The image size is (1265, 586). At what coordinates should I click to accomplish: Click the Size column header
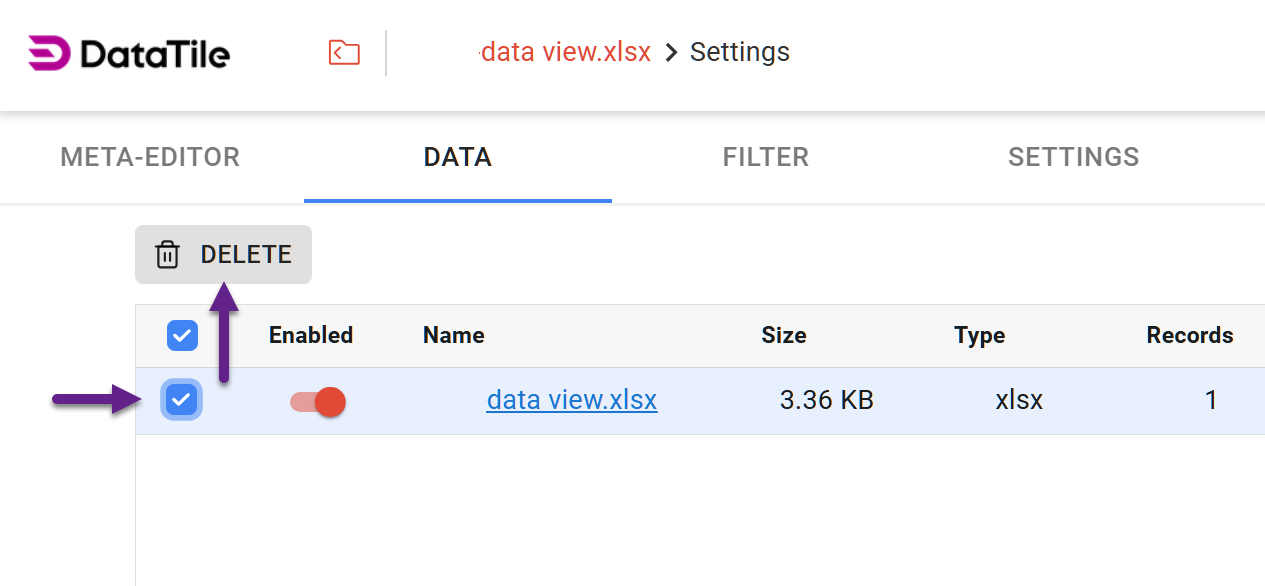coord(783,336)
